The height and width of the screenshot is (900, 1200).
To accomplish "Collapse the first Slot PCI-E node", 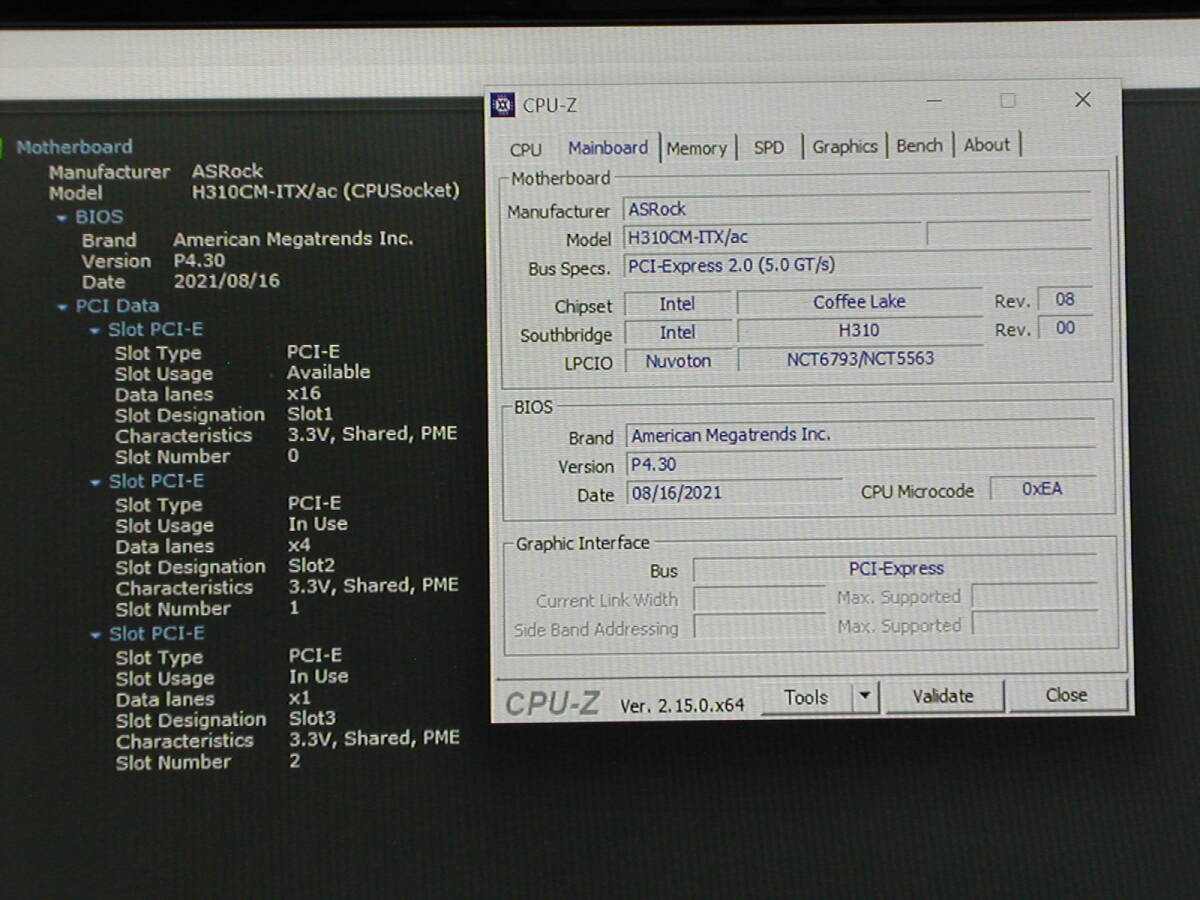I will coord(95,330).
